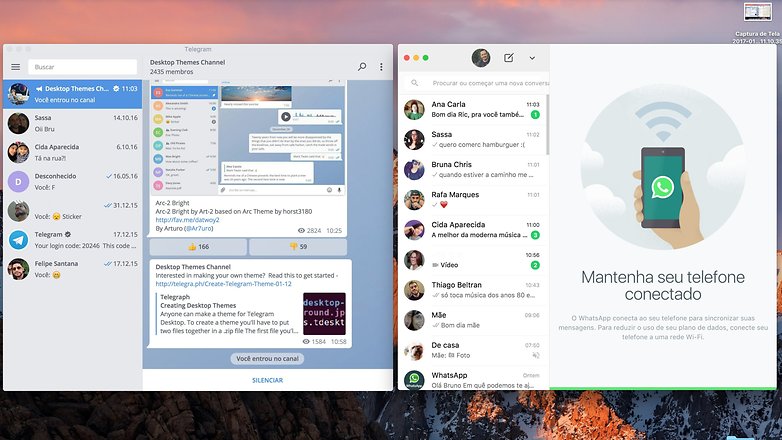Select the Desktop Themes Channel chat in Telegram
The height and width of the screenshot is (440, 782).
pos(73,94)
